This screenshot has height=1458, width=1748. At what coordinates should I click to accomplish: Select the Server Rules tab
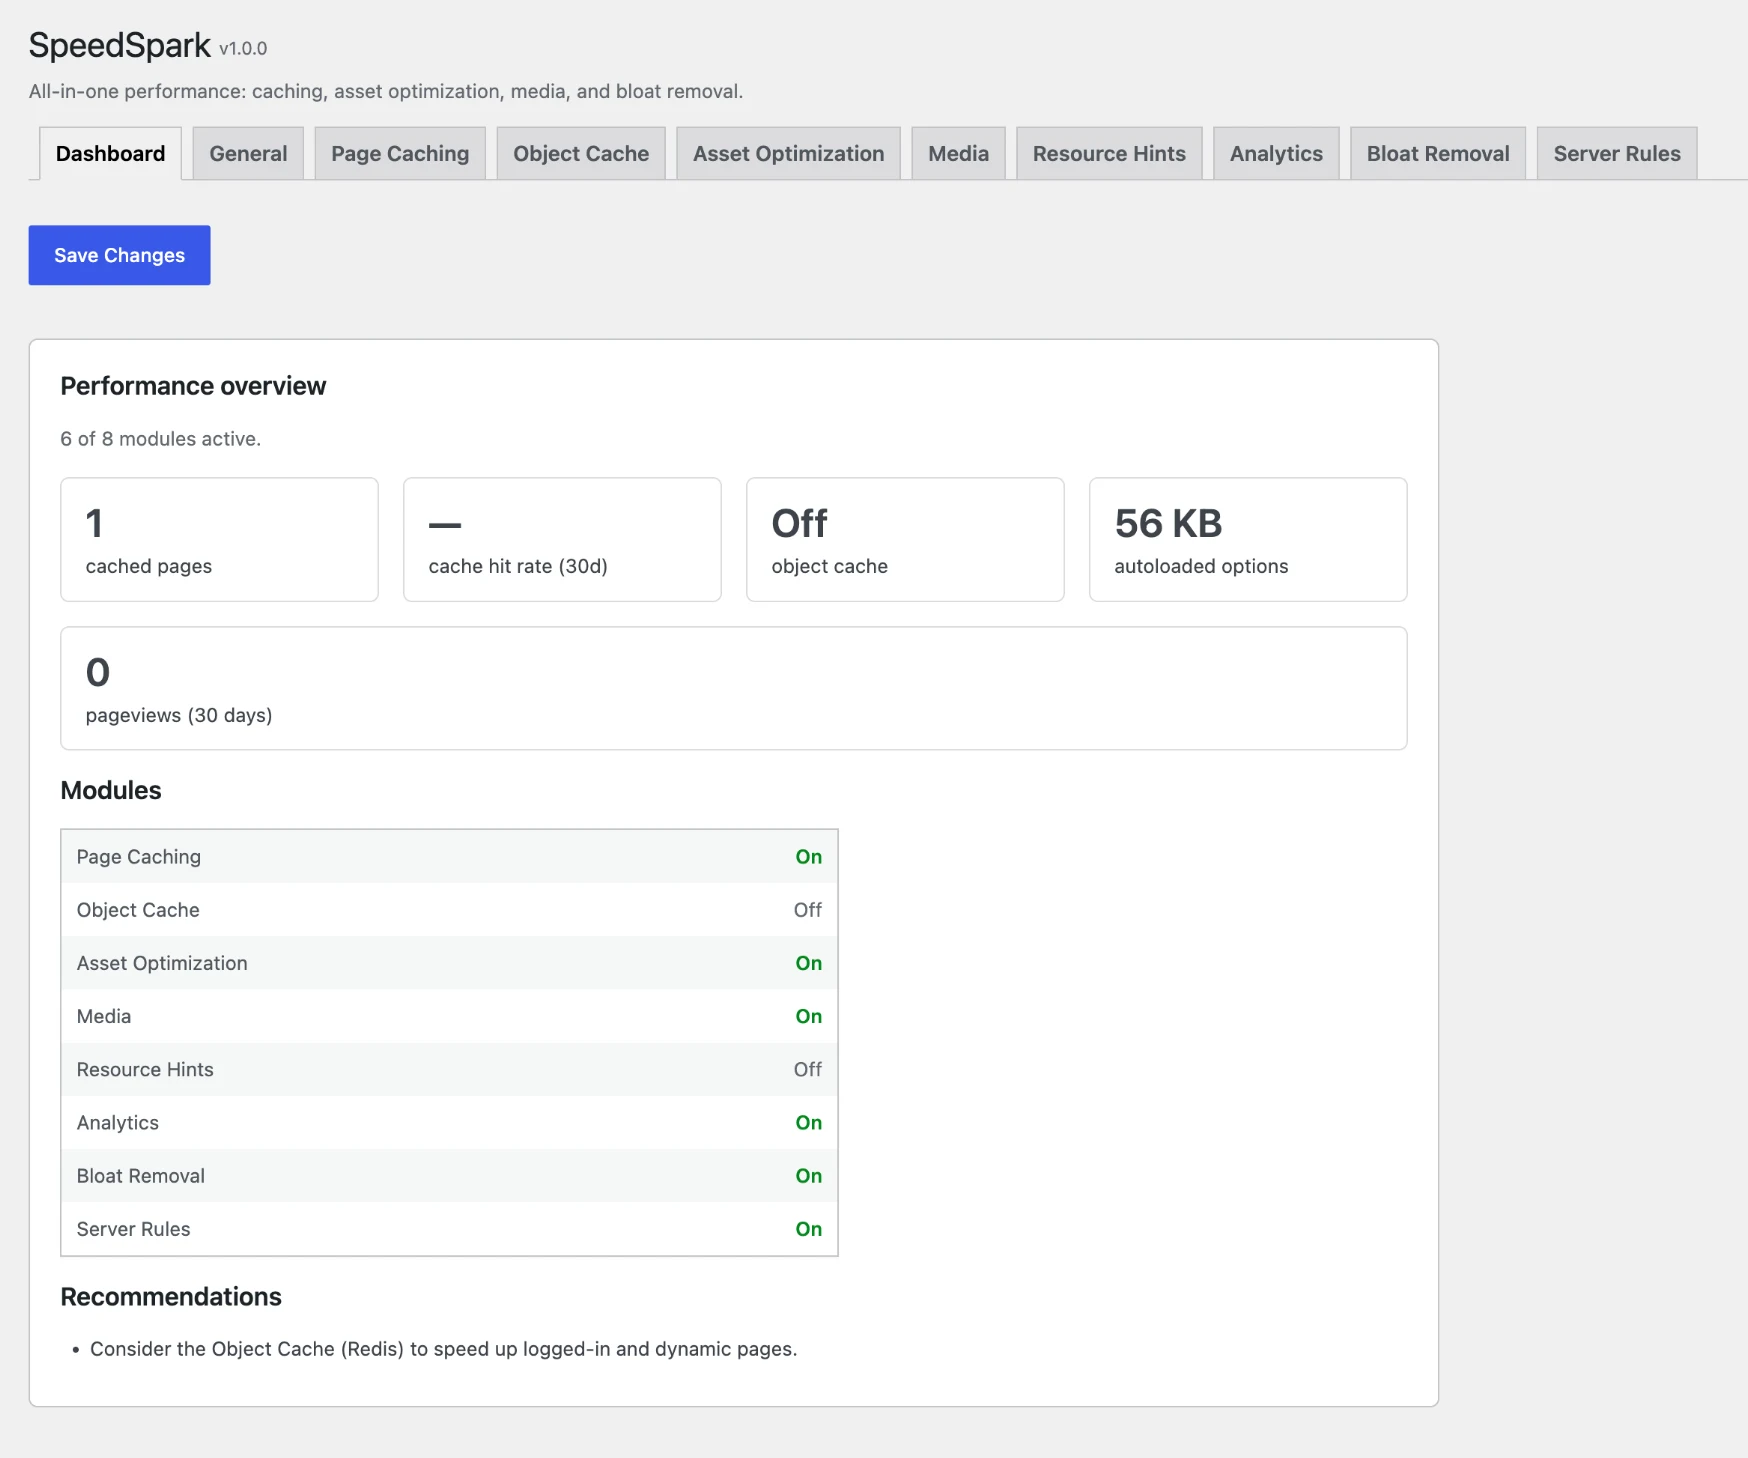pos(1617,154)
